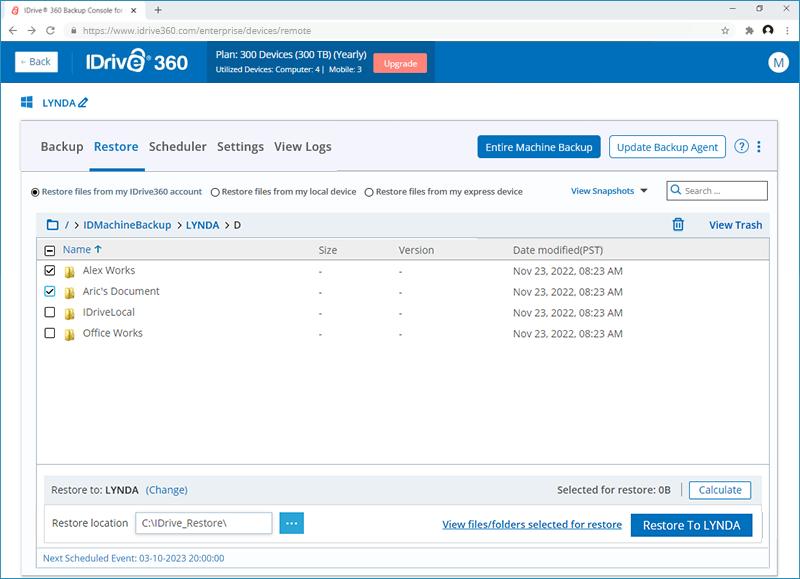Click the Next Scheduled Event text
Viewport: 800px width, 579px height.
(x=133, y=558)
